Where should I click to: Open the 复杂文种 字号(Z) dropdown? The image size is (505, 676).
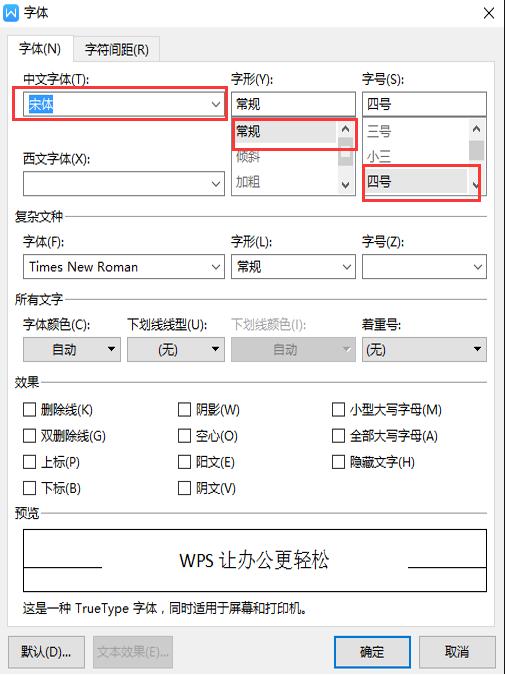tap(424, 266)
